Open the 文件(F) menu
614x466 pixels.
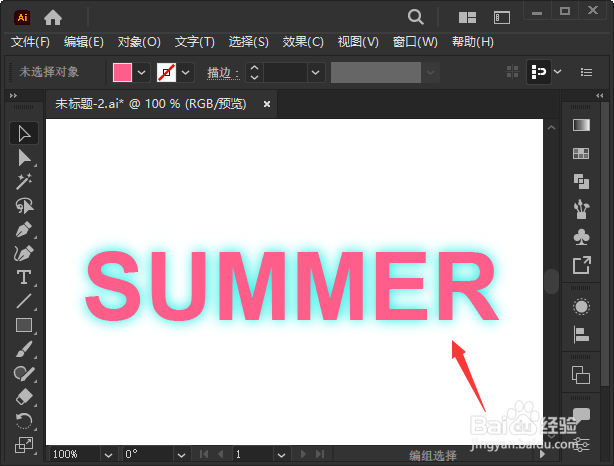tap(30, 42)
